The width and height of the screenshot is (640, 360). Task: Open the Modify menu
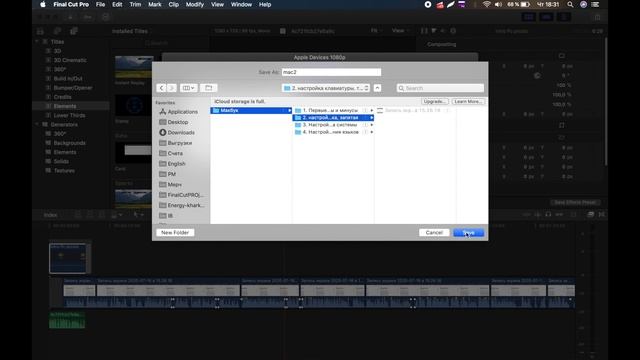(195, 4)
